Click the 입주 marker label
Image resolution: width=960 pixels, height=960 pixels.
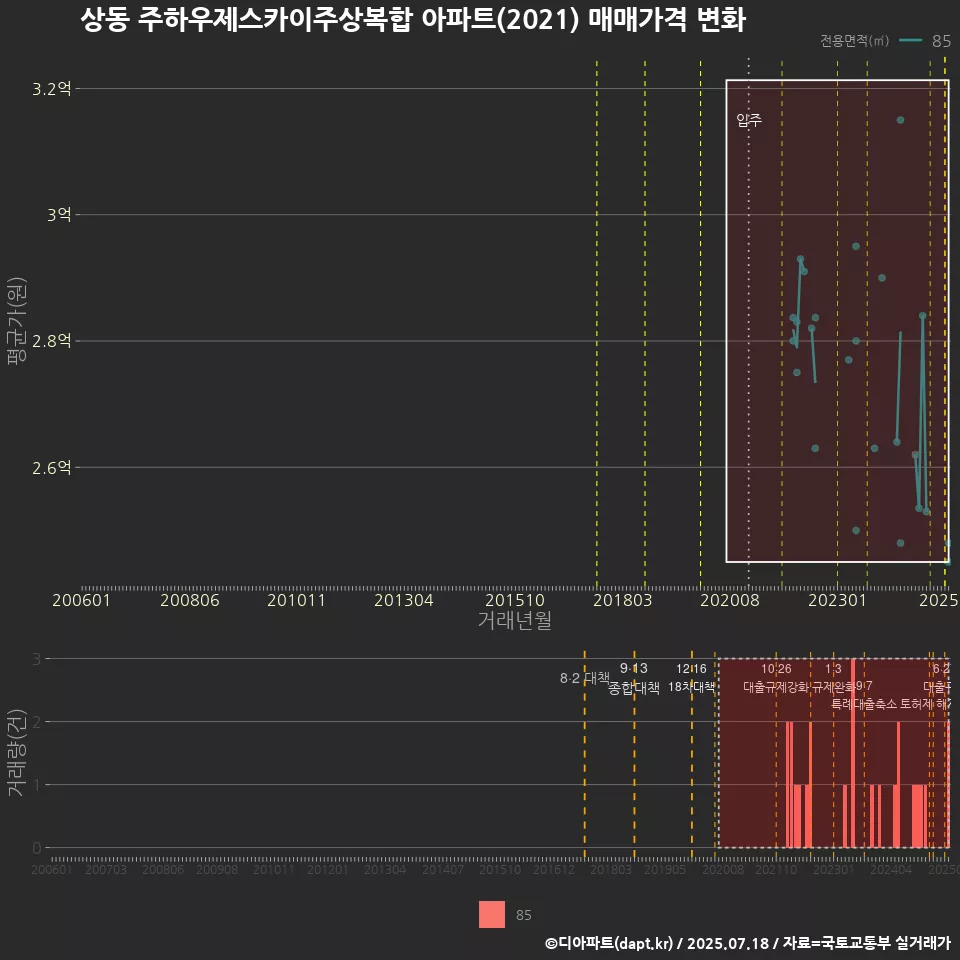(749, 120)
